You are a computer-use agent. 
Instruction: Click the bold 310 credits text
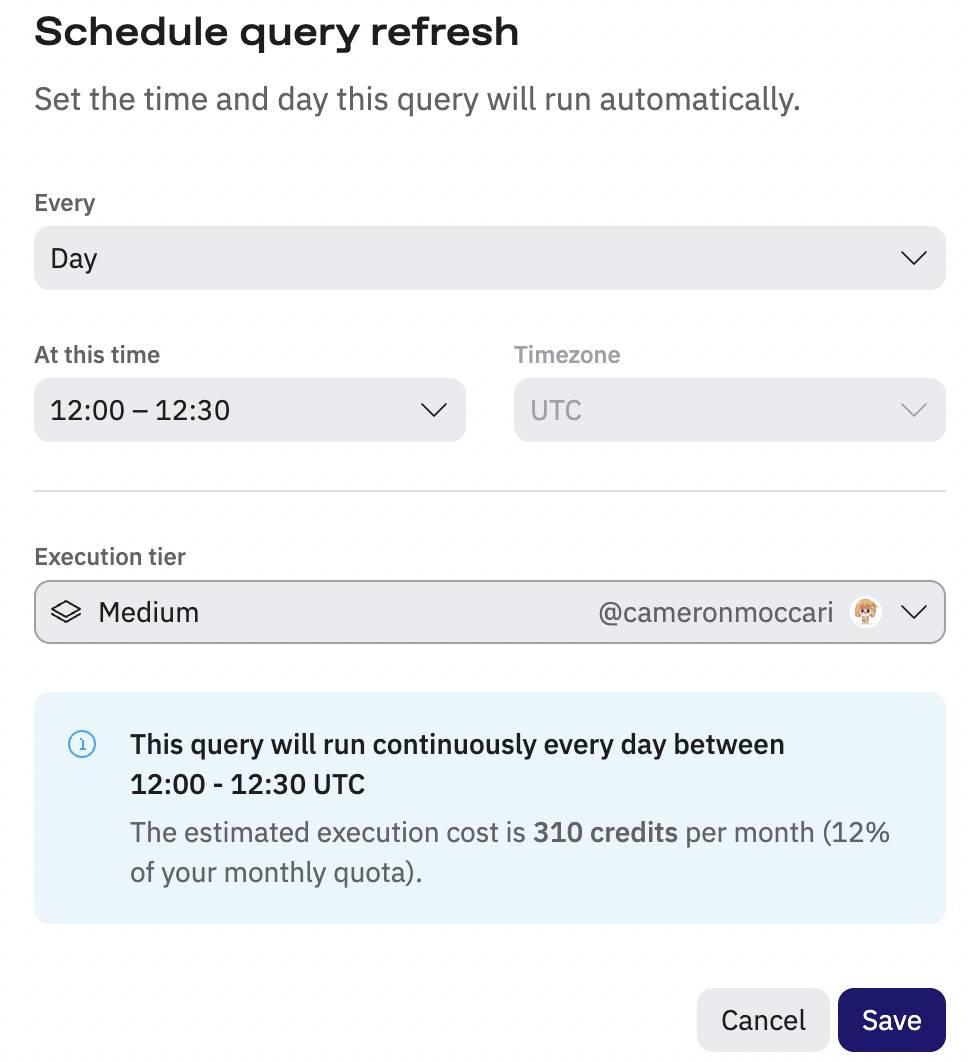[605, 832]
